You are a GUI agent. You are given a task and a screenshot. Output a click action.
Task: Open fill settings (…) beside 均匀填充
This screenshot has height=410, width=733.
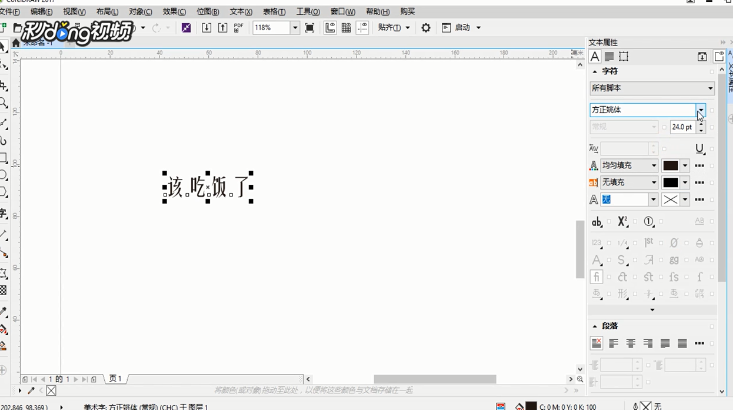point(699,165)
